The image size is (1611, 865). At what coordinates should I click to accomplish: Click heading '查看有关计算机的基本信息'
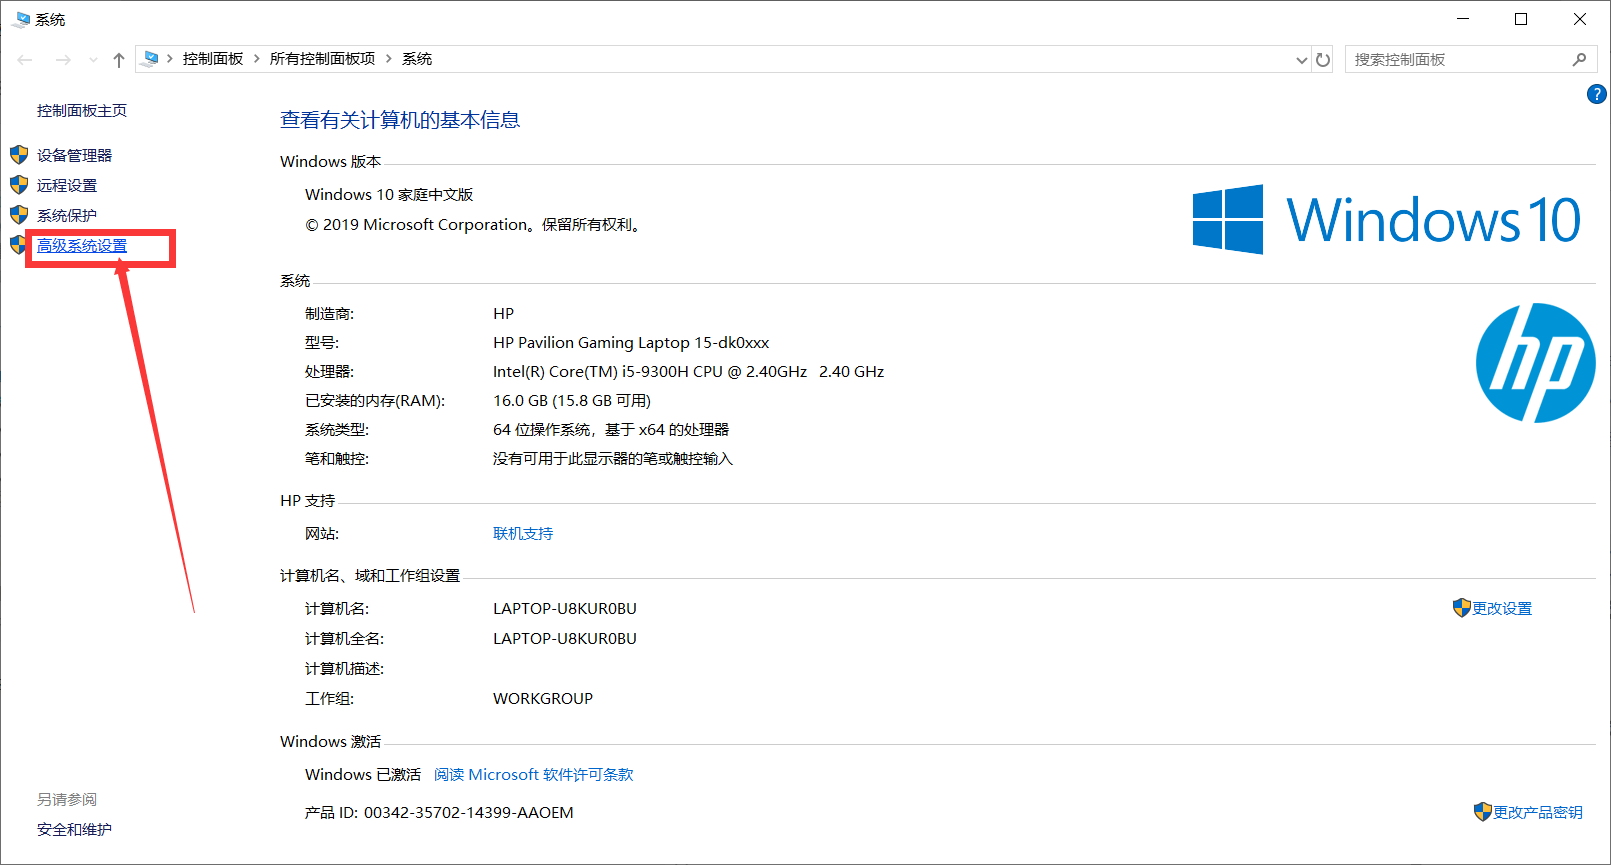(400, 120)
